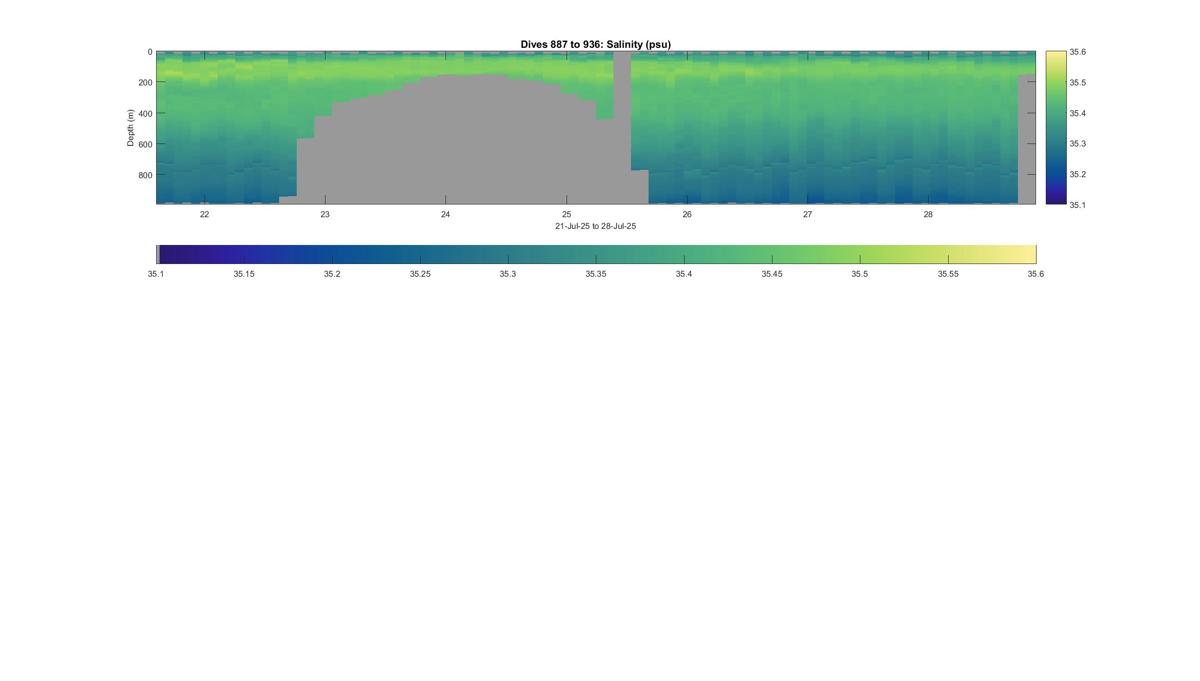Click the vertical colorbar beside the plot

1055,128
